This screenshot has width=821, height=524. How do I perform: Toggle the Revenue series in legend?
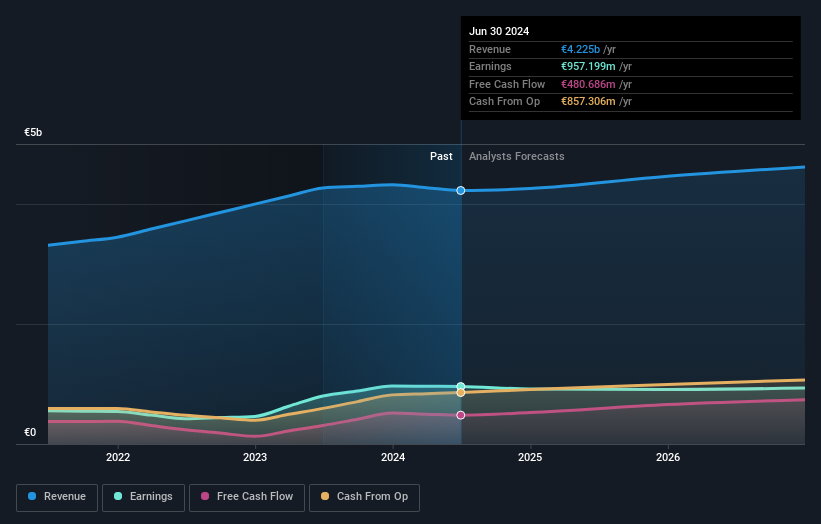coord(57,497)
